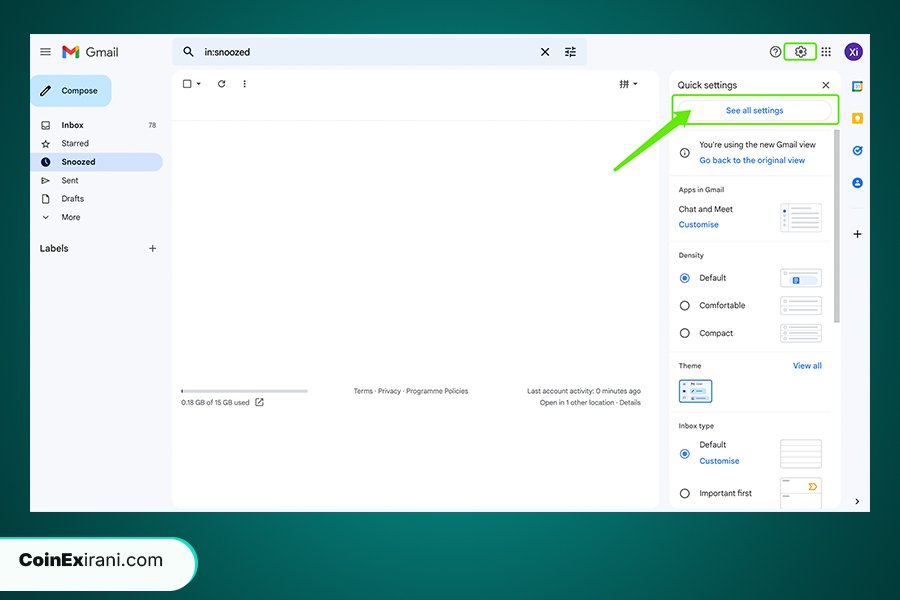Select the Comfortable density option
The width and height of the screenshot is (900, 600).
(x=684, y=305)
